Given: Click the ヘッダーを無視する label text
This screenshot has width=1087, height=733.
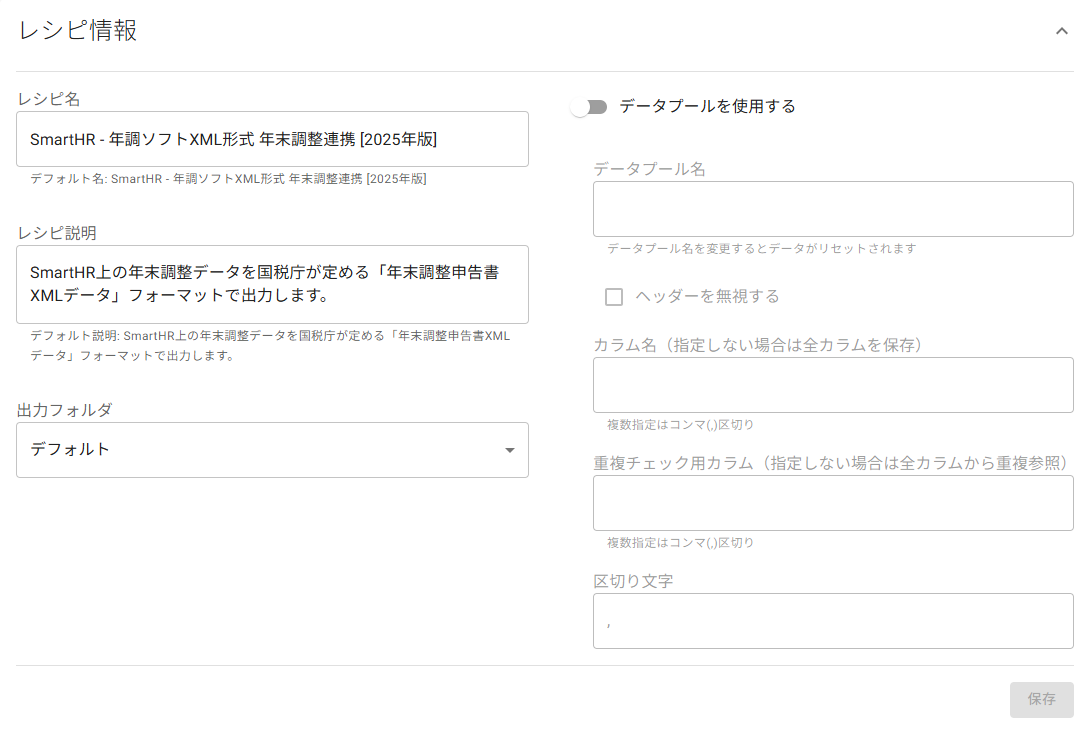Looking at the screenshot, I should 707,296.
